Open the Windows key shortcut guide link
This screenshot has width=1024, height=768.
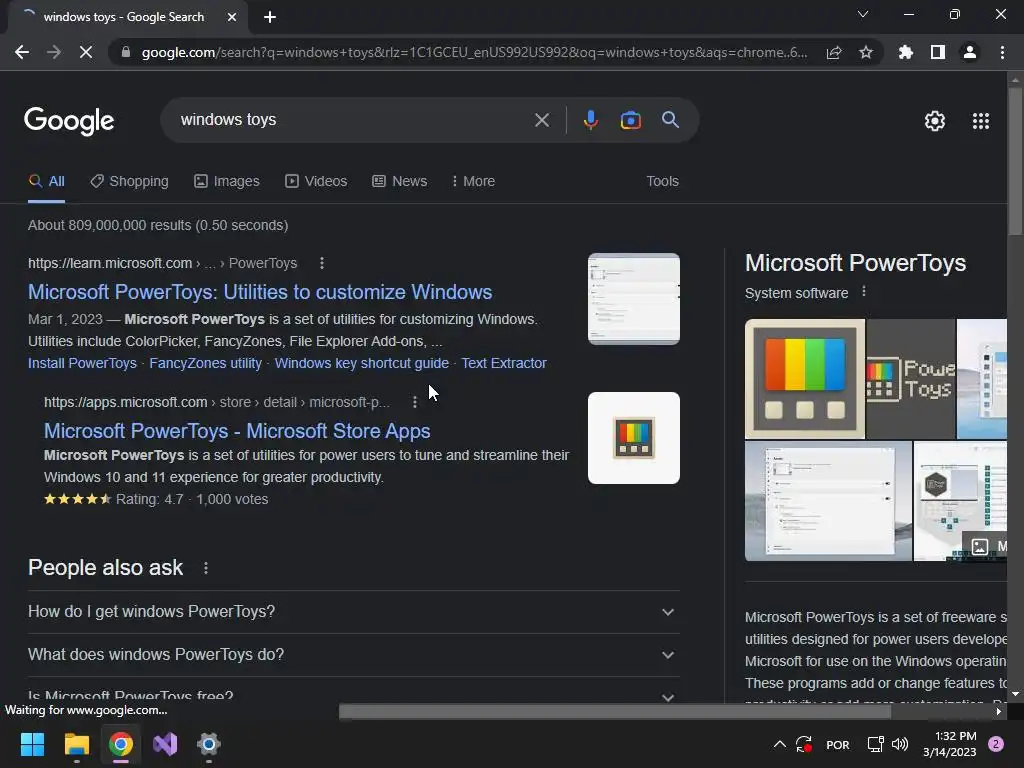(361, 363)
